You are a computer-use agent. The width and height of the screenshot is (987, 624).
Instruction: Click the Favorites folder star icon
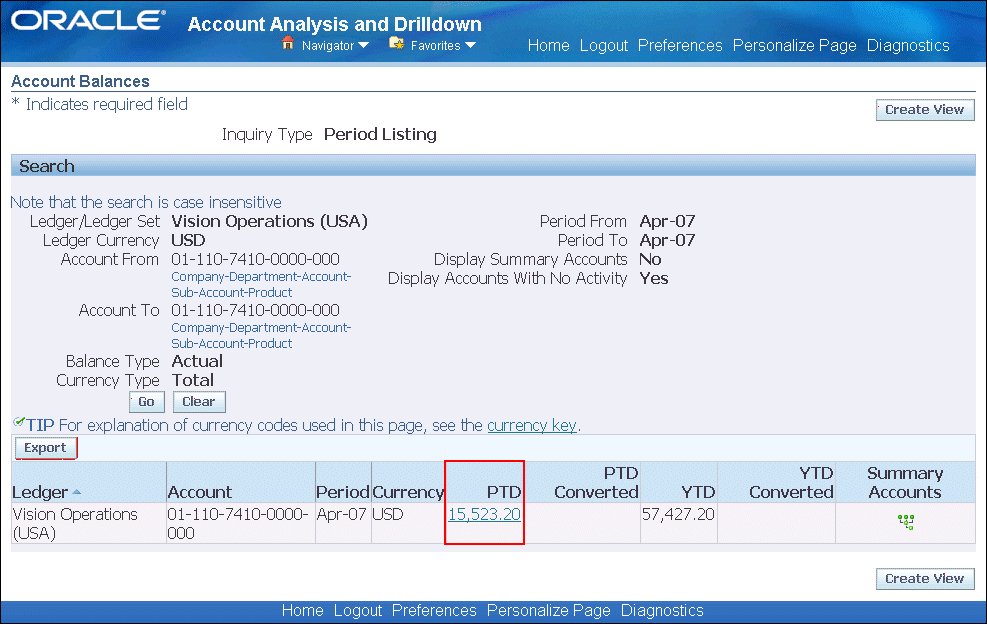click(396, 43)
